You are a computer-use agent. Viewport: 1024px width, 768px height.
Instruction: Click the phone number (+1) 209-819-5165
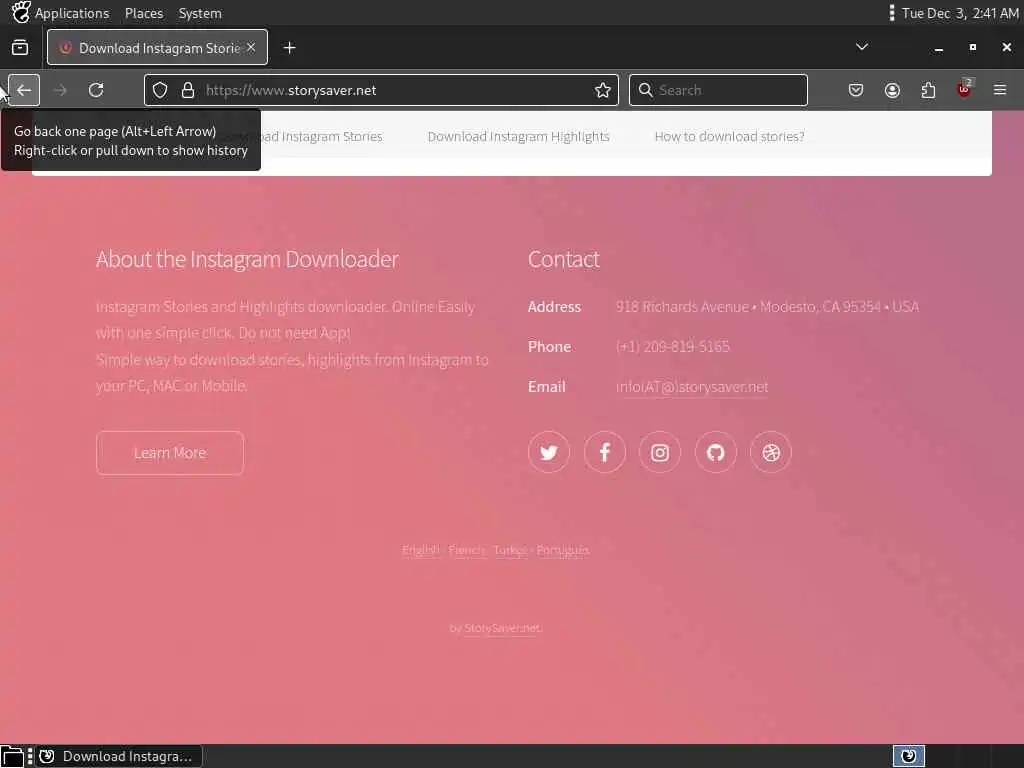[x=673, y=347]
